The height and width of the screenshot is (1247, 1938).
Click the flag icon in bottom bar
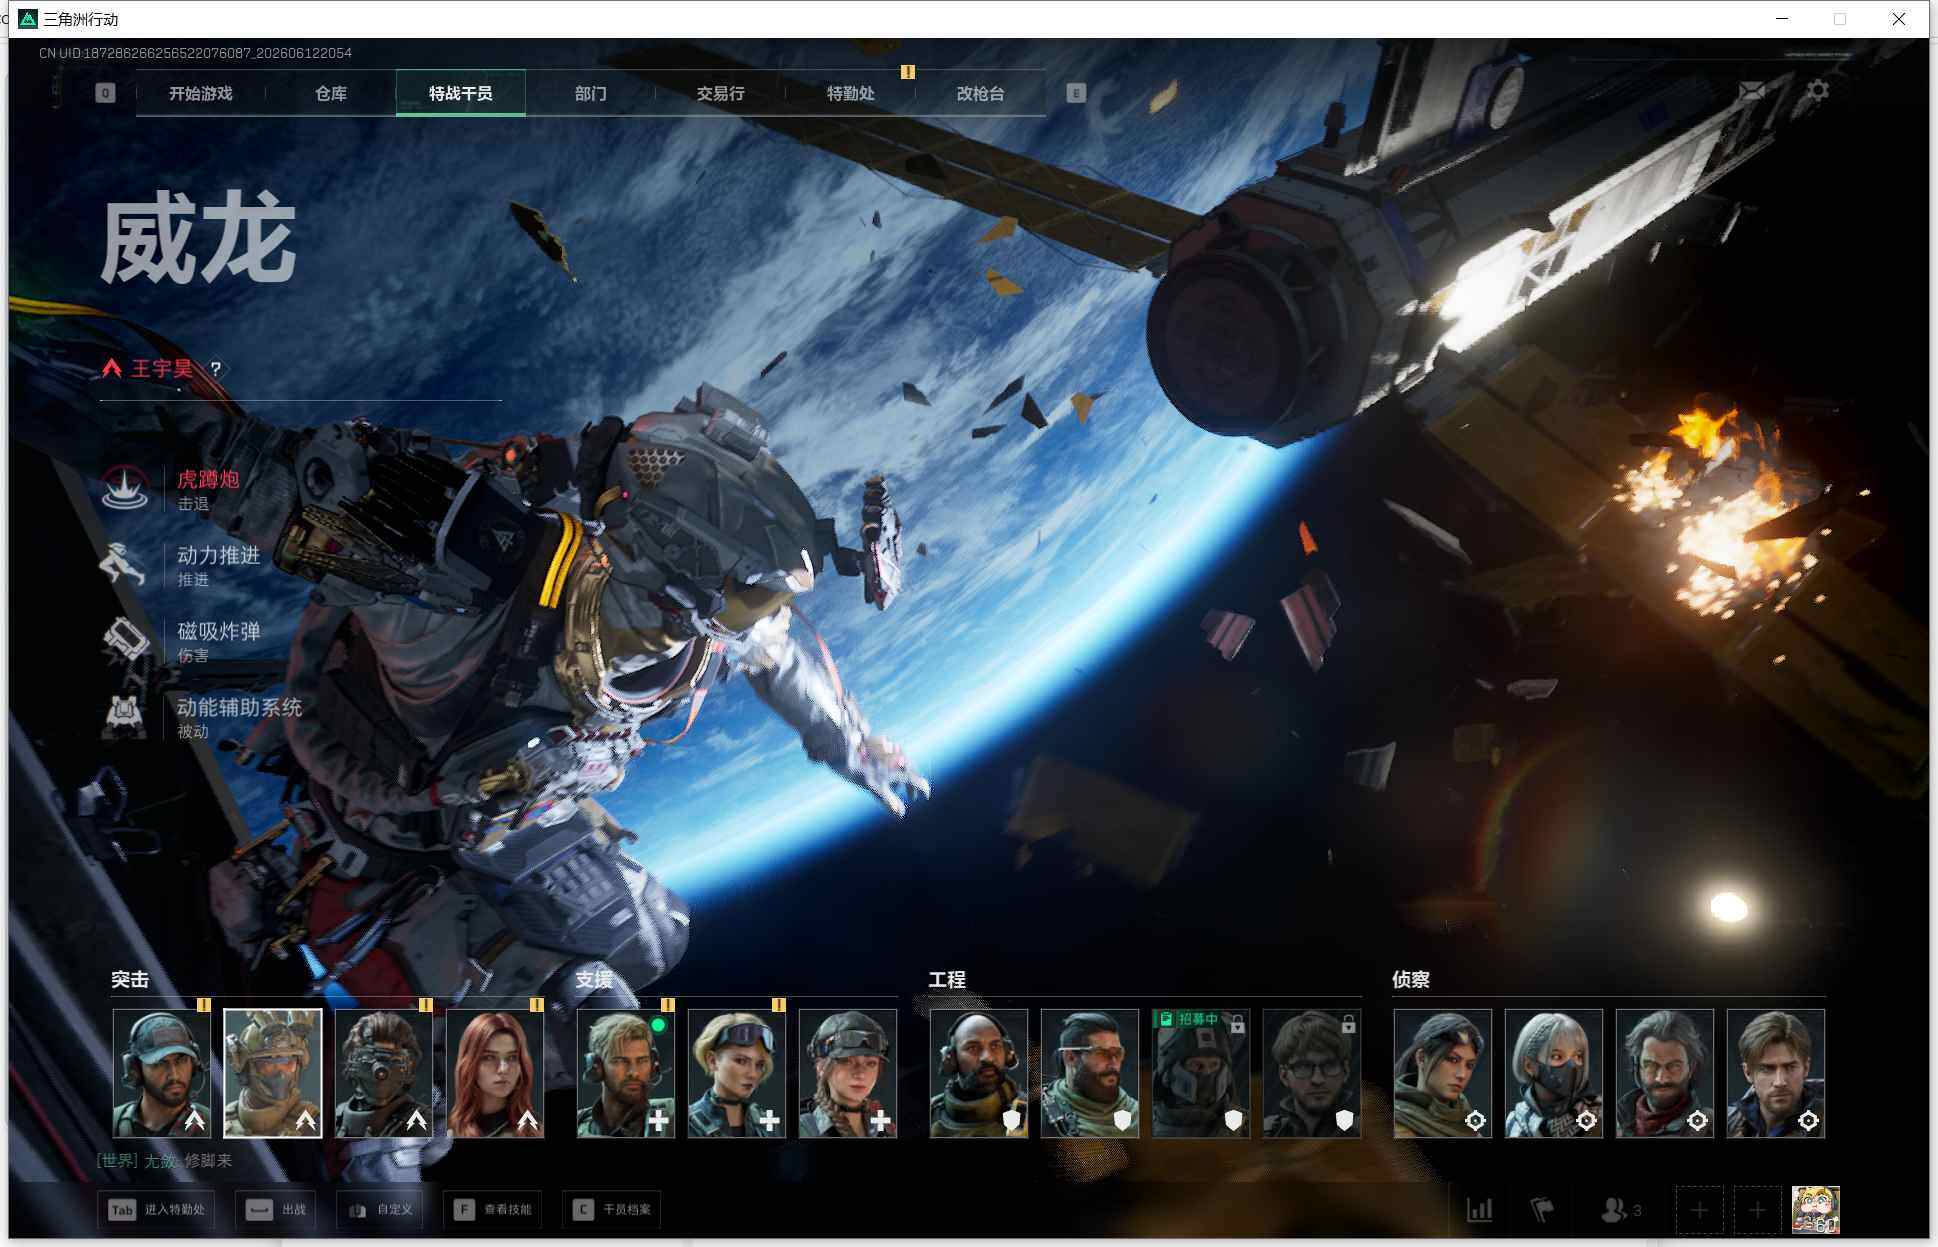click(1542, 1210)
